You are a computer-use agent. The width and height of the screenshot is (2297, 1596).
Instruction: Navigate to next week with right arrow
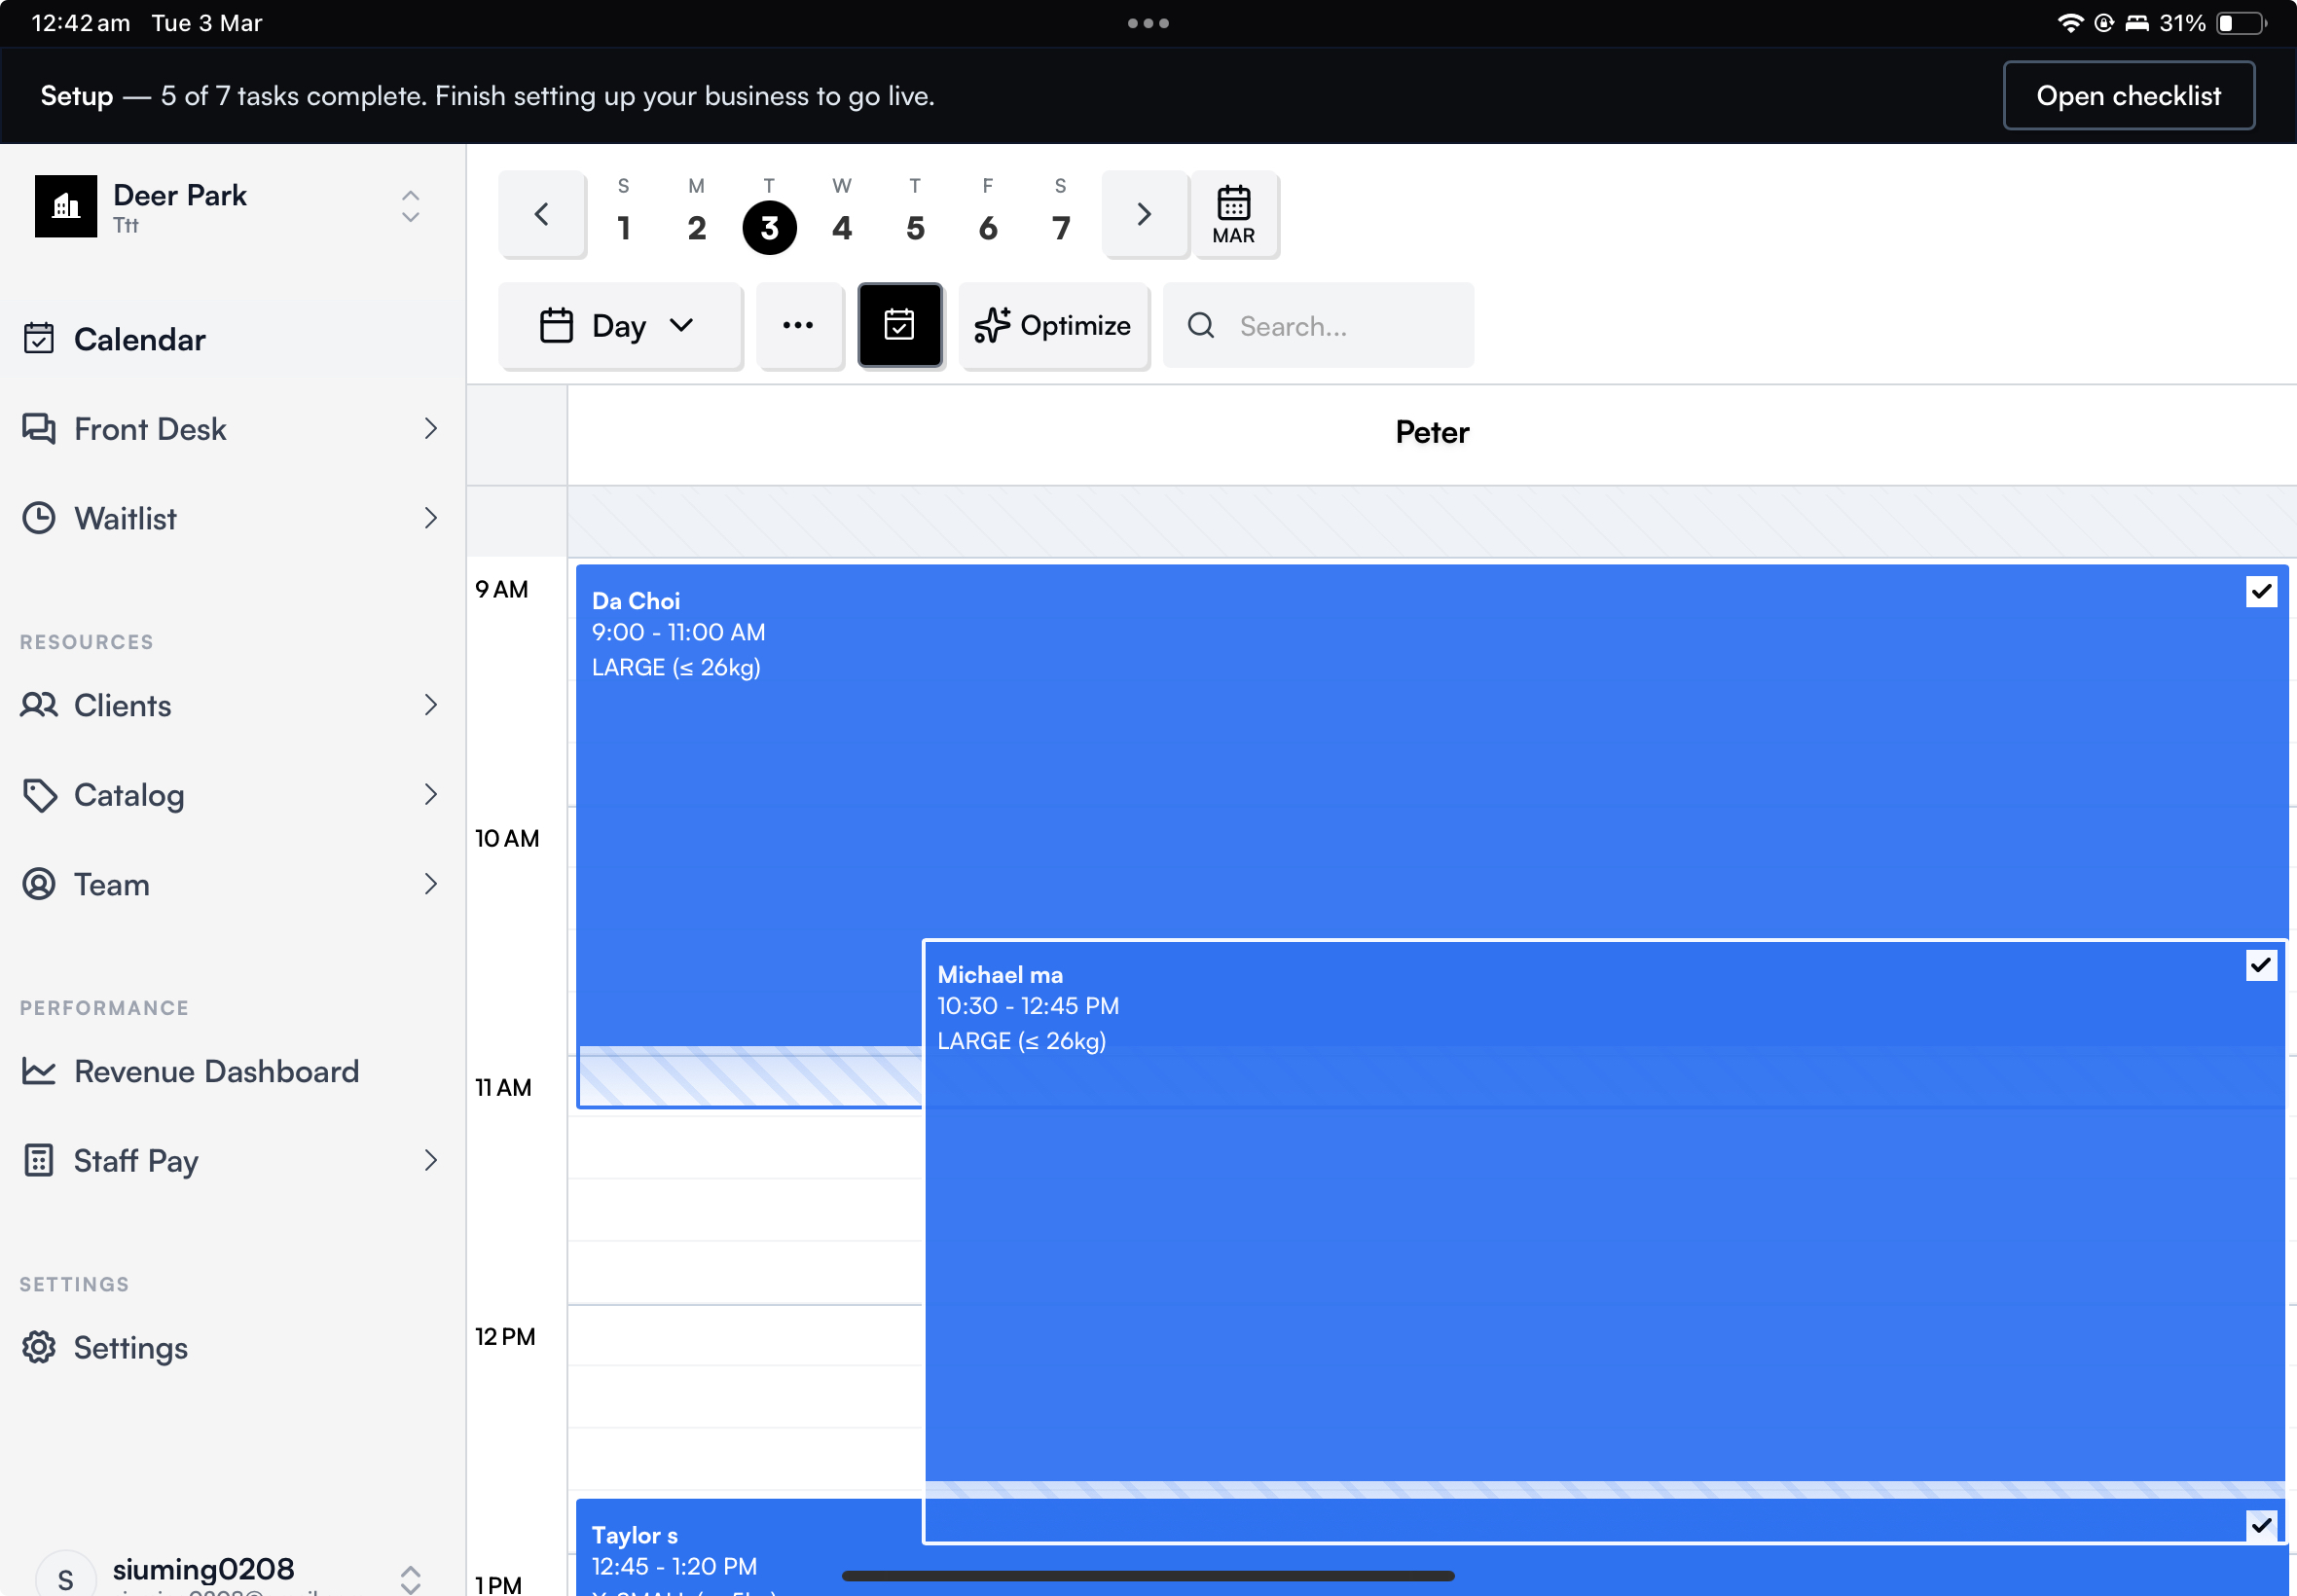[1143, 213]
